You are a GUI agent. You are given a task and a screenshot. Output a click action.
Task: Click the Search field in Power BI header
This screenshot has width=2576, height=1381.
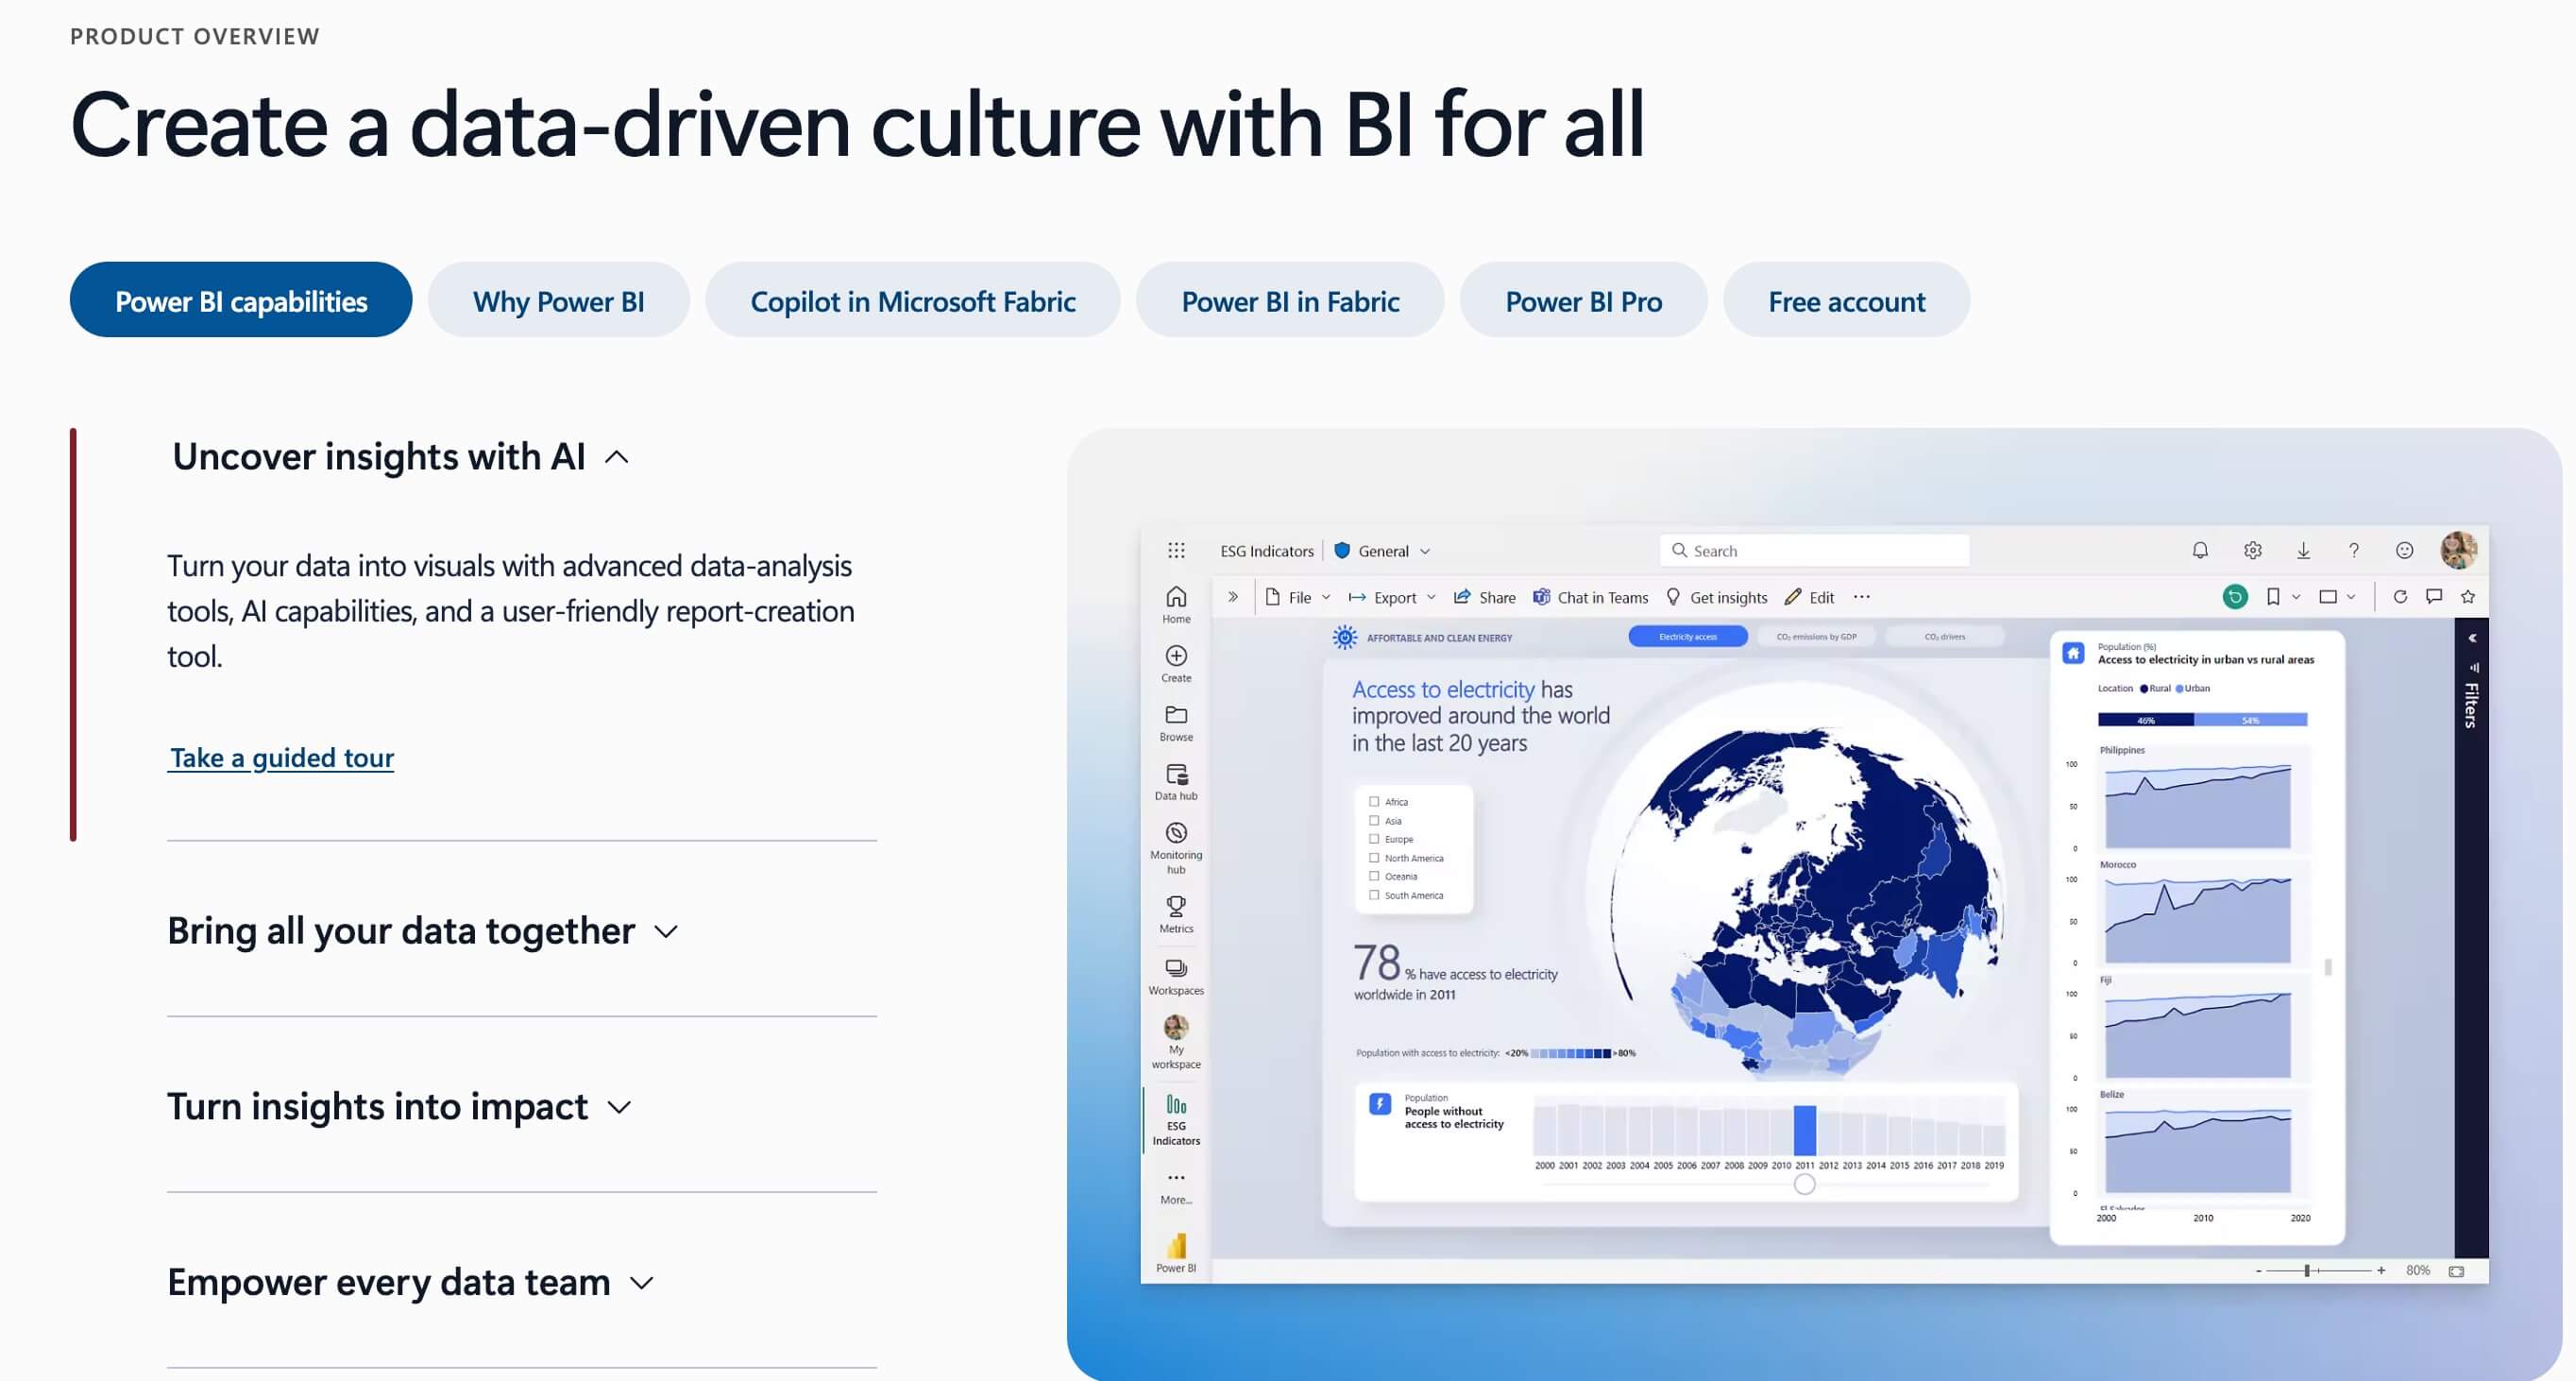(x=1814, y=550)
